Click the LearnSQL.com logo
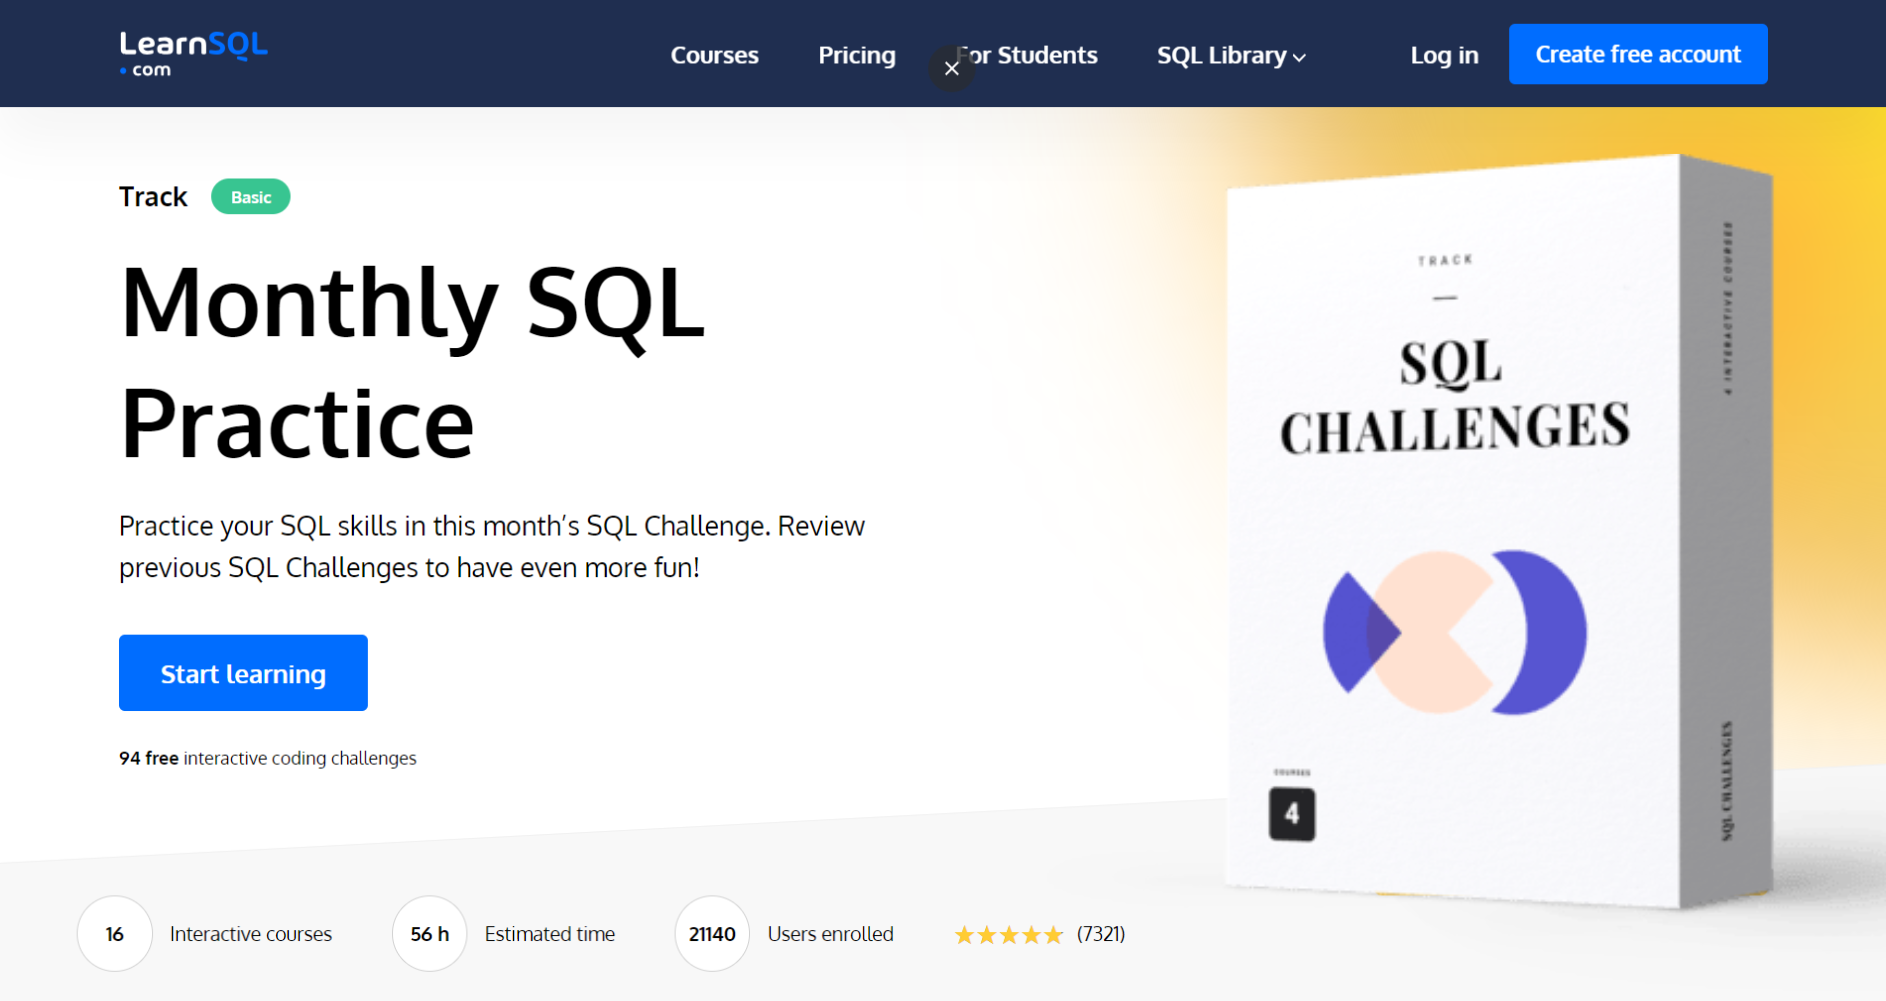1886x1001 pixels. click(193, 54)
